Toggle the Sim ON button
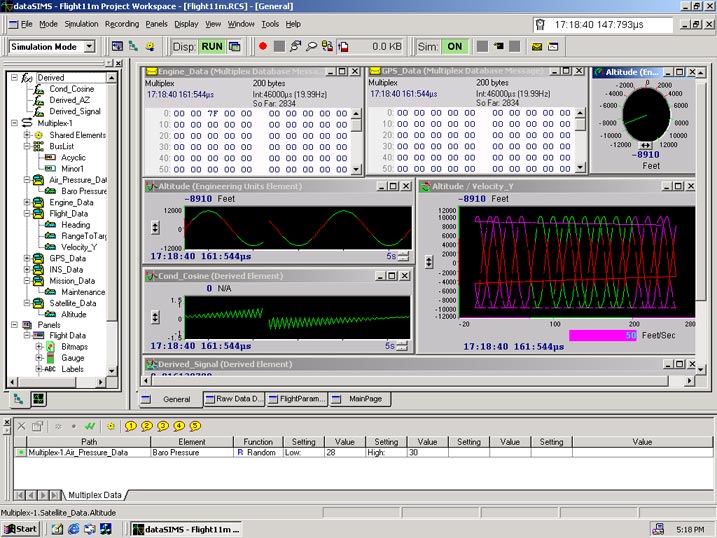This screenshot has width=717, height=538. tap(455, 47)
